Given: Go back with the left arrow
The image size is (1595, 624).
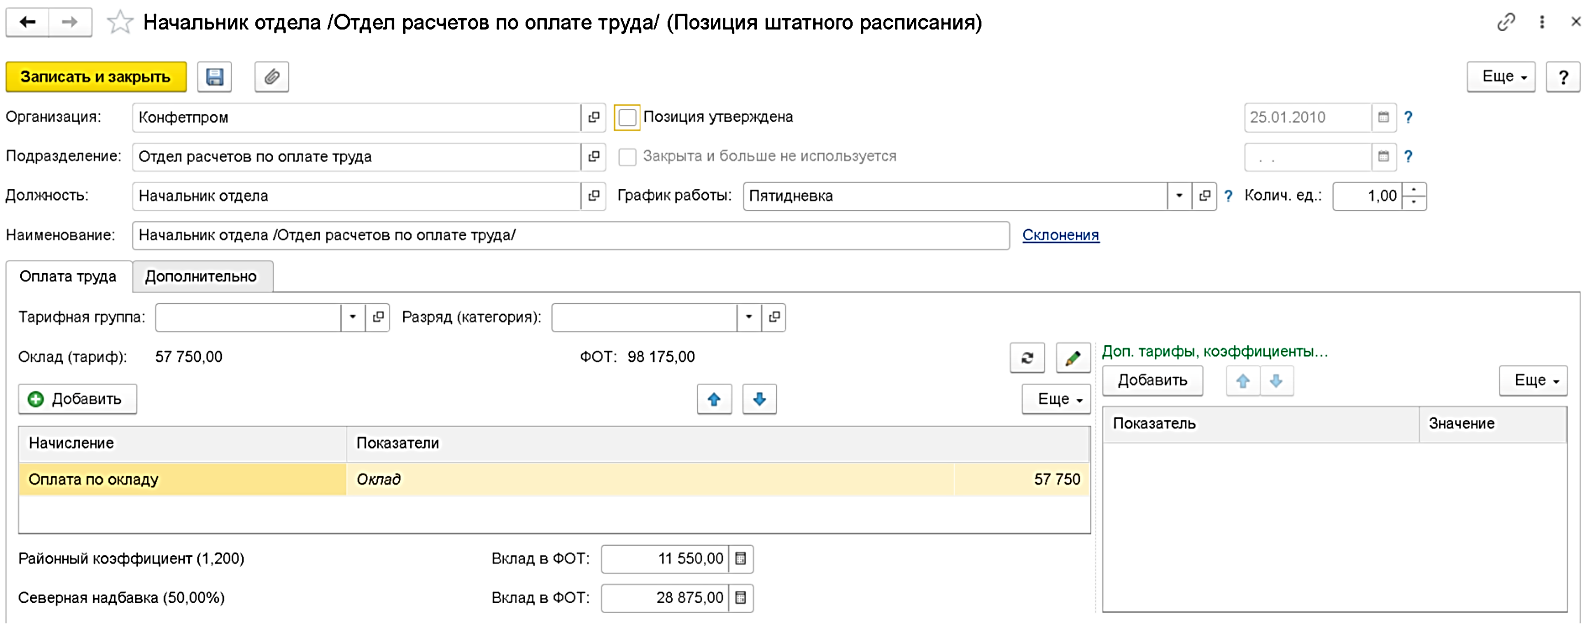Looking at the screenshot, I should tap(28, 22).
